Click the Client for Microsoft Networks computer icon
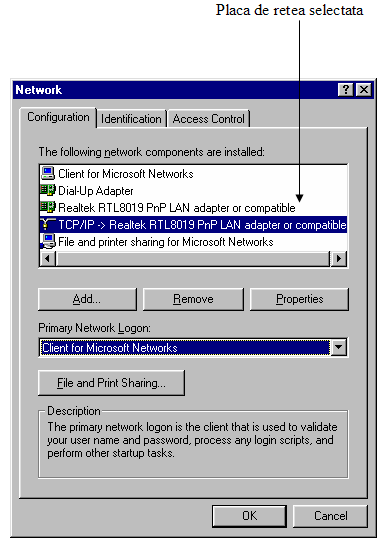390x547 pixels. click(48, 173)
